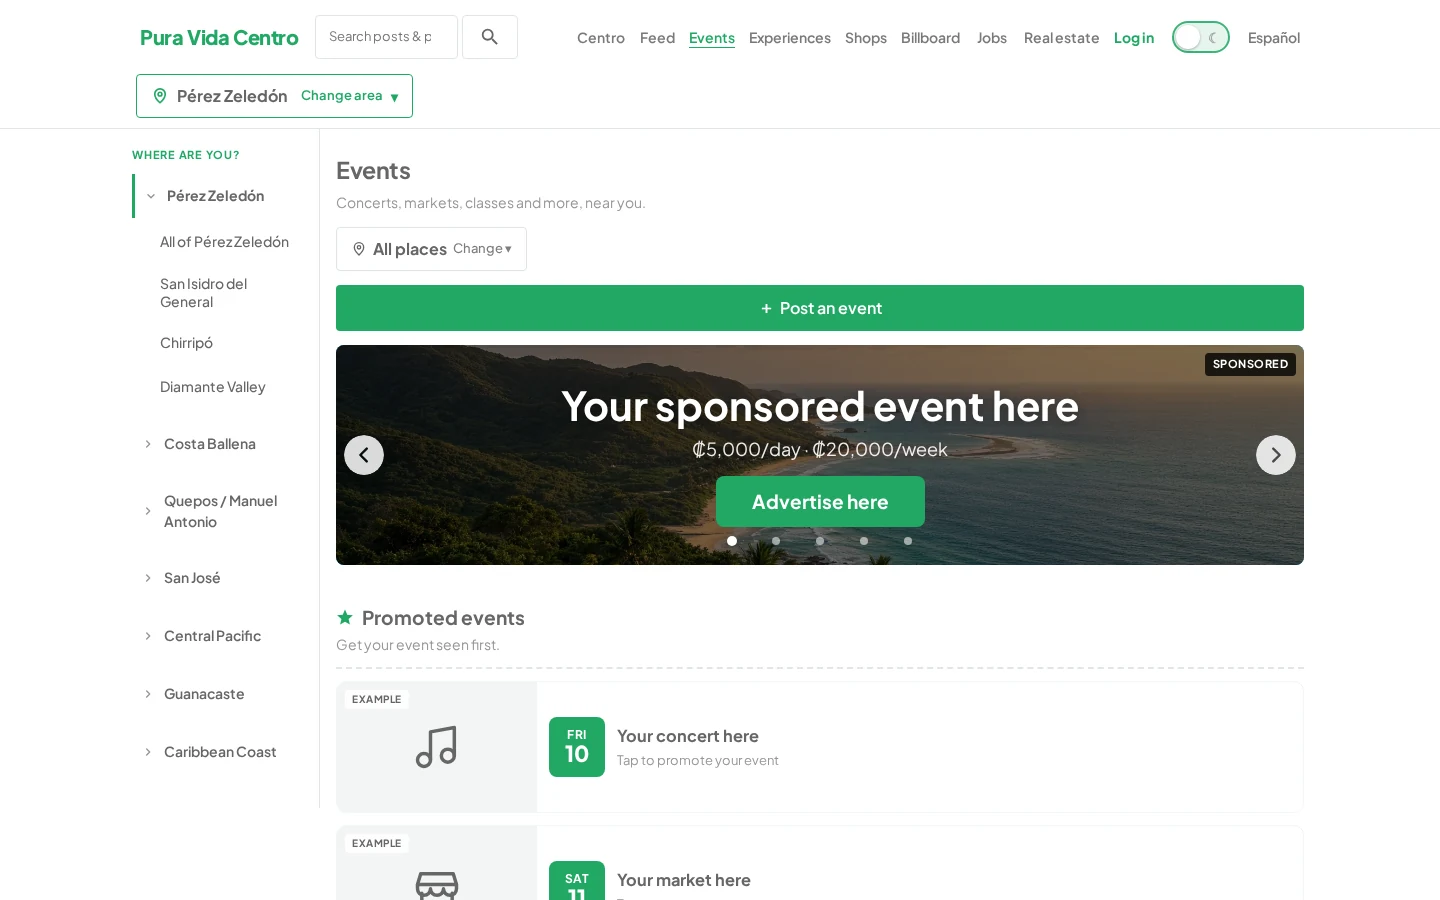The width and height of the screenshot is (1440, 900).
Task: Open the Experiences nav item
Action: click(790, 38)
